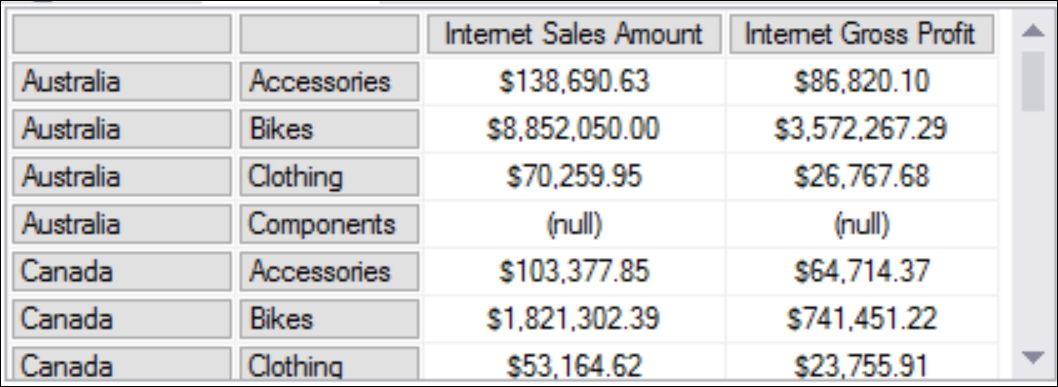Select the Internet Gross Profit column header
The width and height of the screenshot is (1058, 387).
862,34
